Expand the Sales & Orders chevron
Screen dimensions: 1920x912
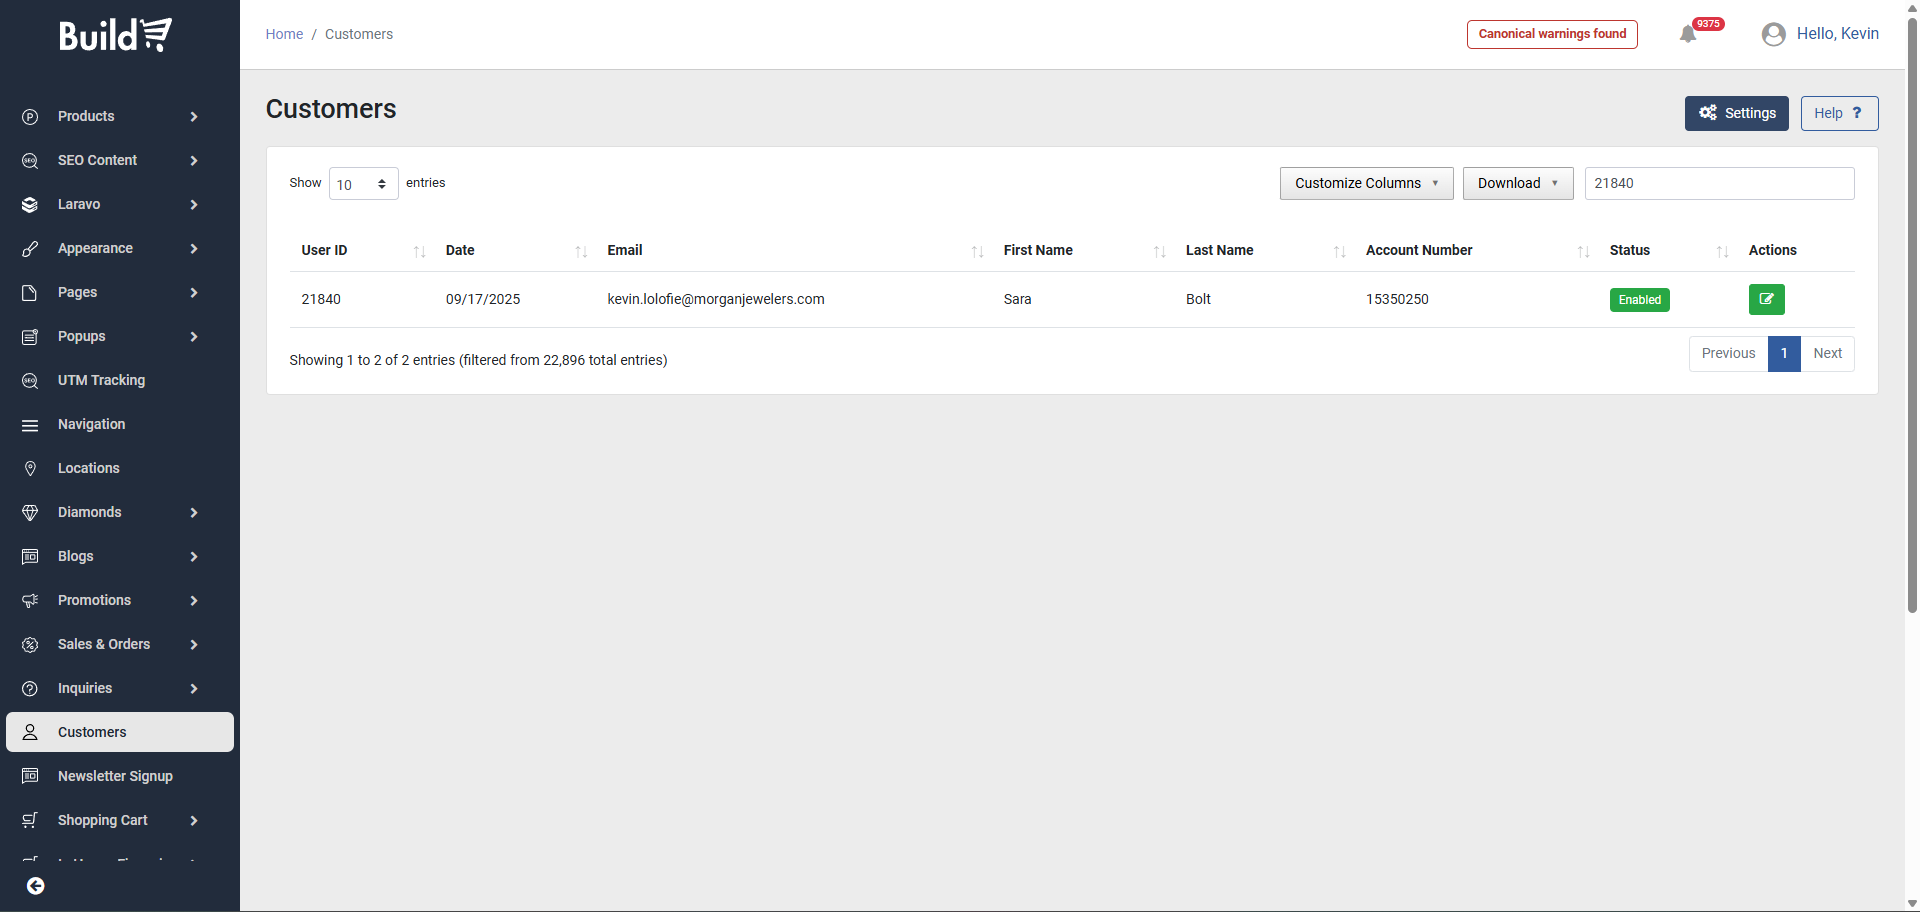[x=194, y=645]
